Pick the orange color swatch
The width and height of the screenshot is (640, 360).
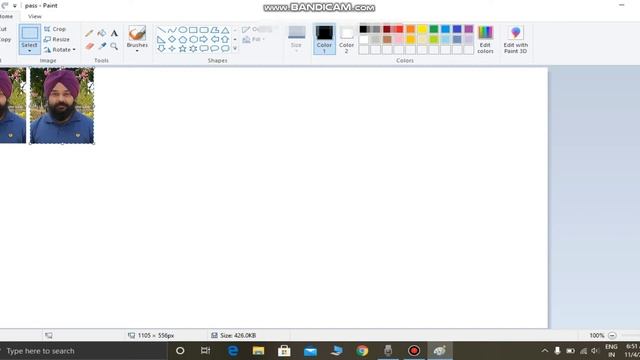[411, 29]
